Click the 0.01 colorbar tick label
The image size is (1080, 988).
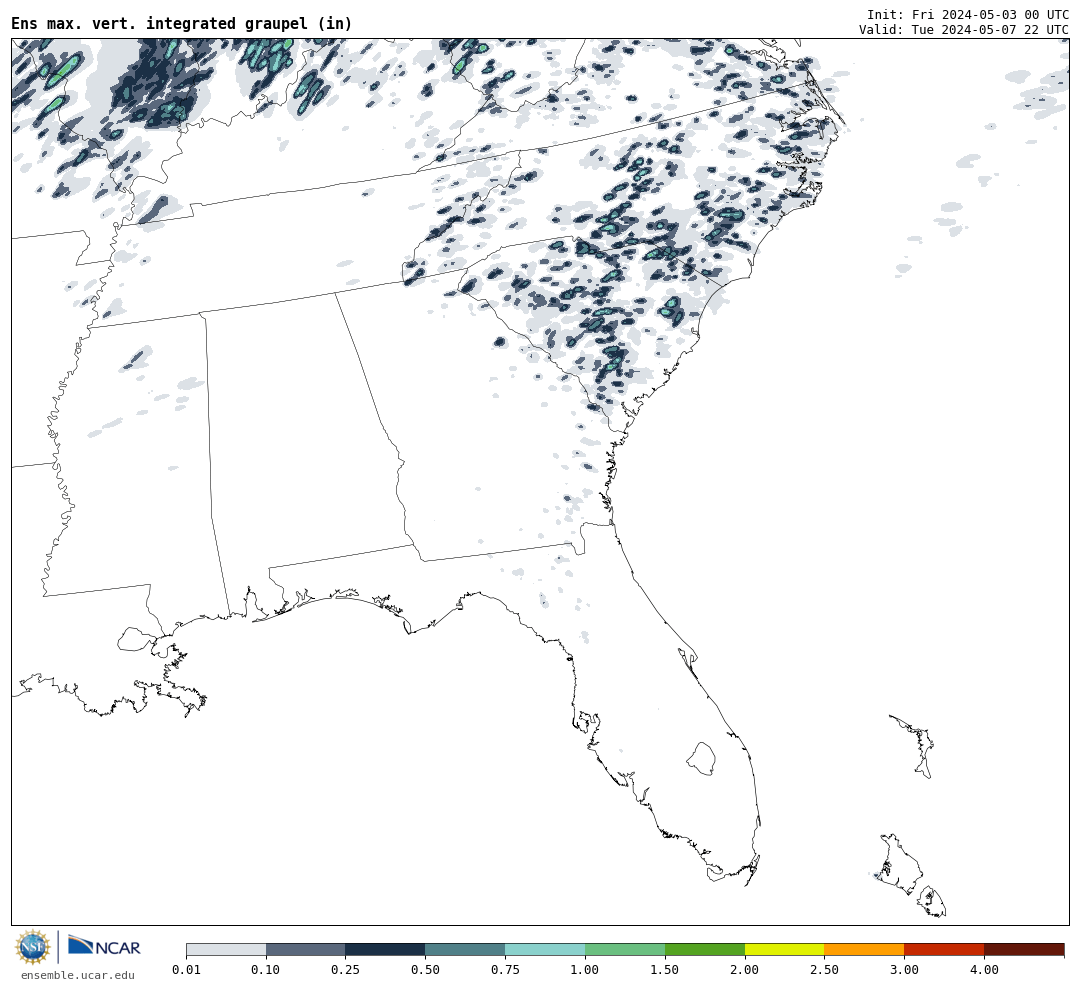click(x=186, y=970)
